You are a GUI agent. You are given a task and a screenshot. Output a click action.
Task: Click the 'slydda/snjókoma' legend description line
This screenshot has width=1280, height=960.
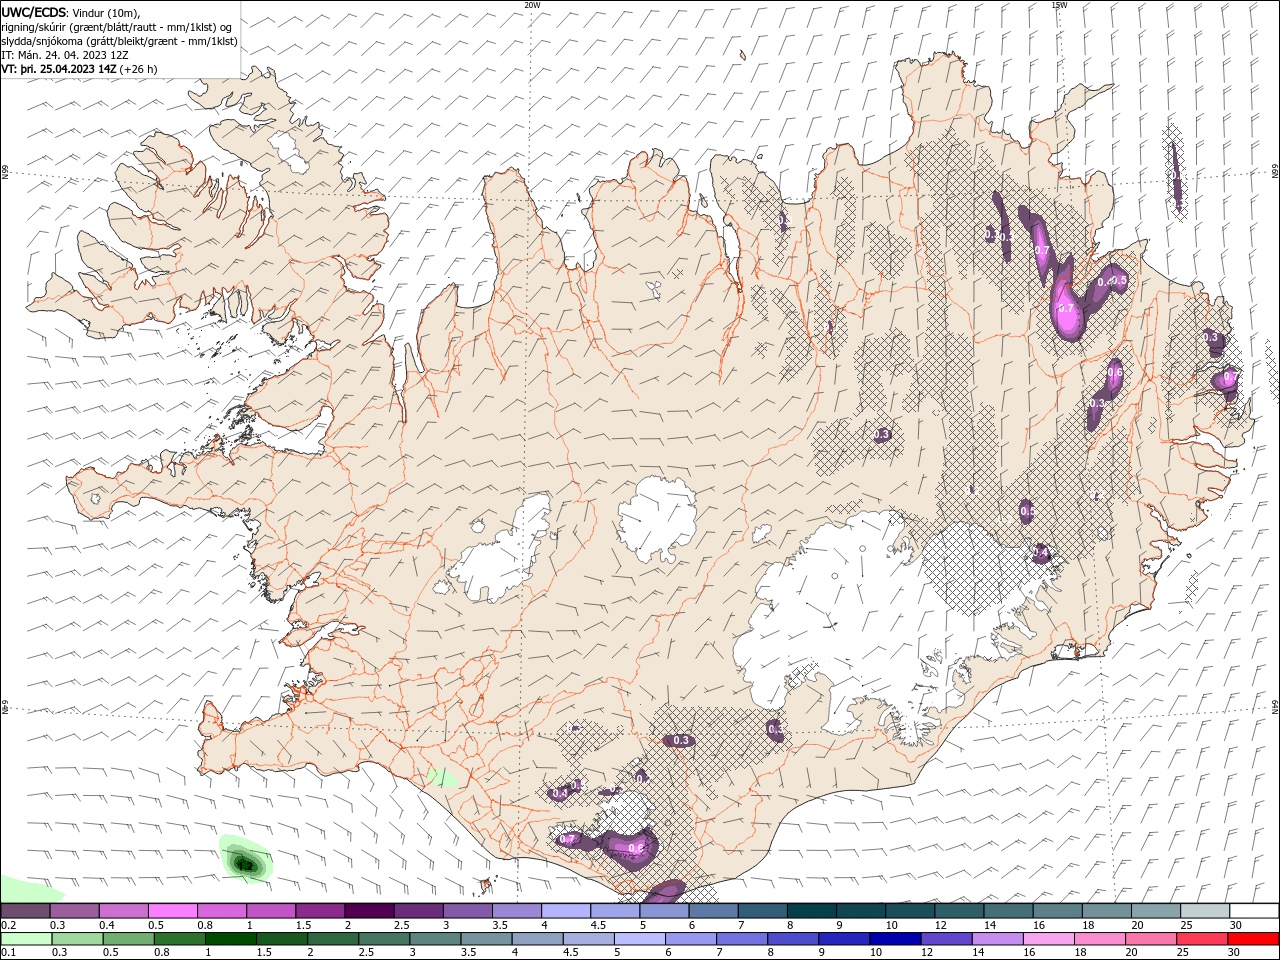click(119, 41)
